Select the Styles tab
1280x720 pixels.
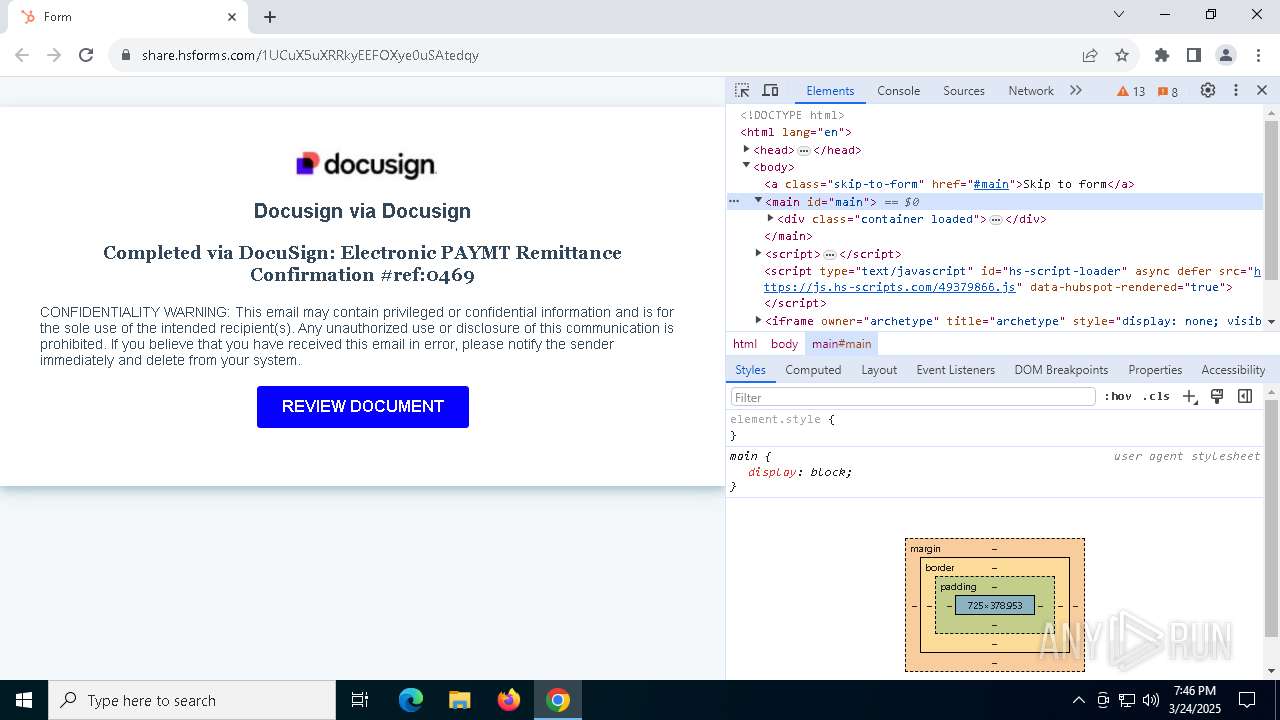750,370
